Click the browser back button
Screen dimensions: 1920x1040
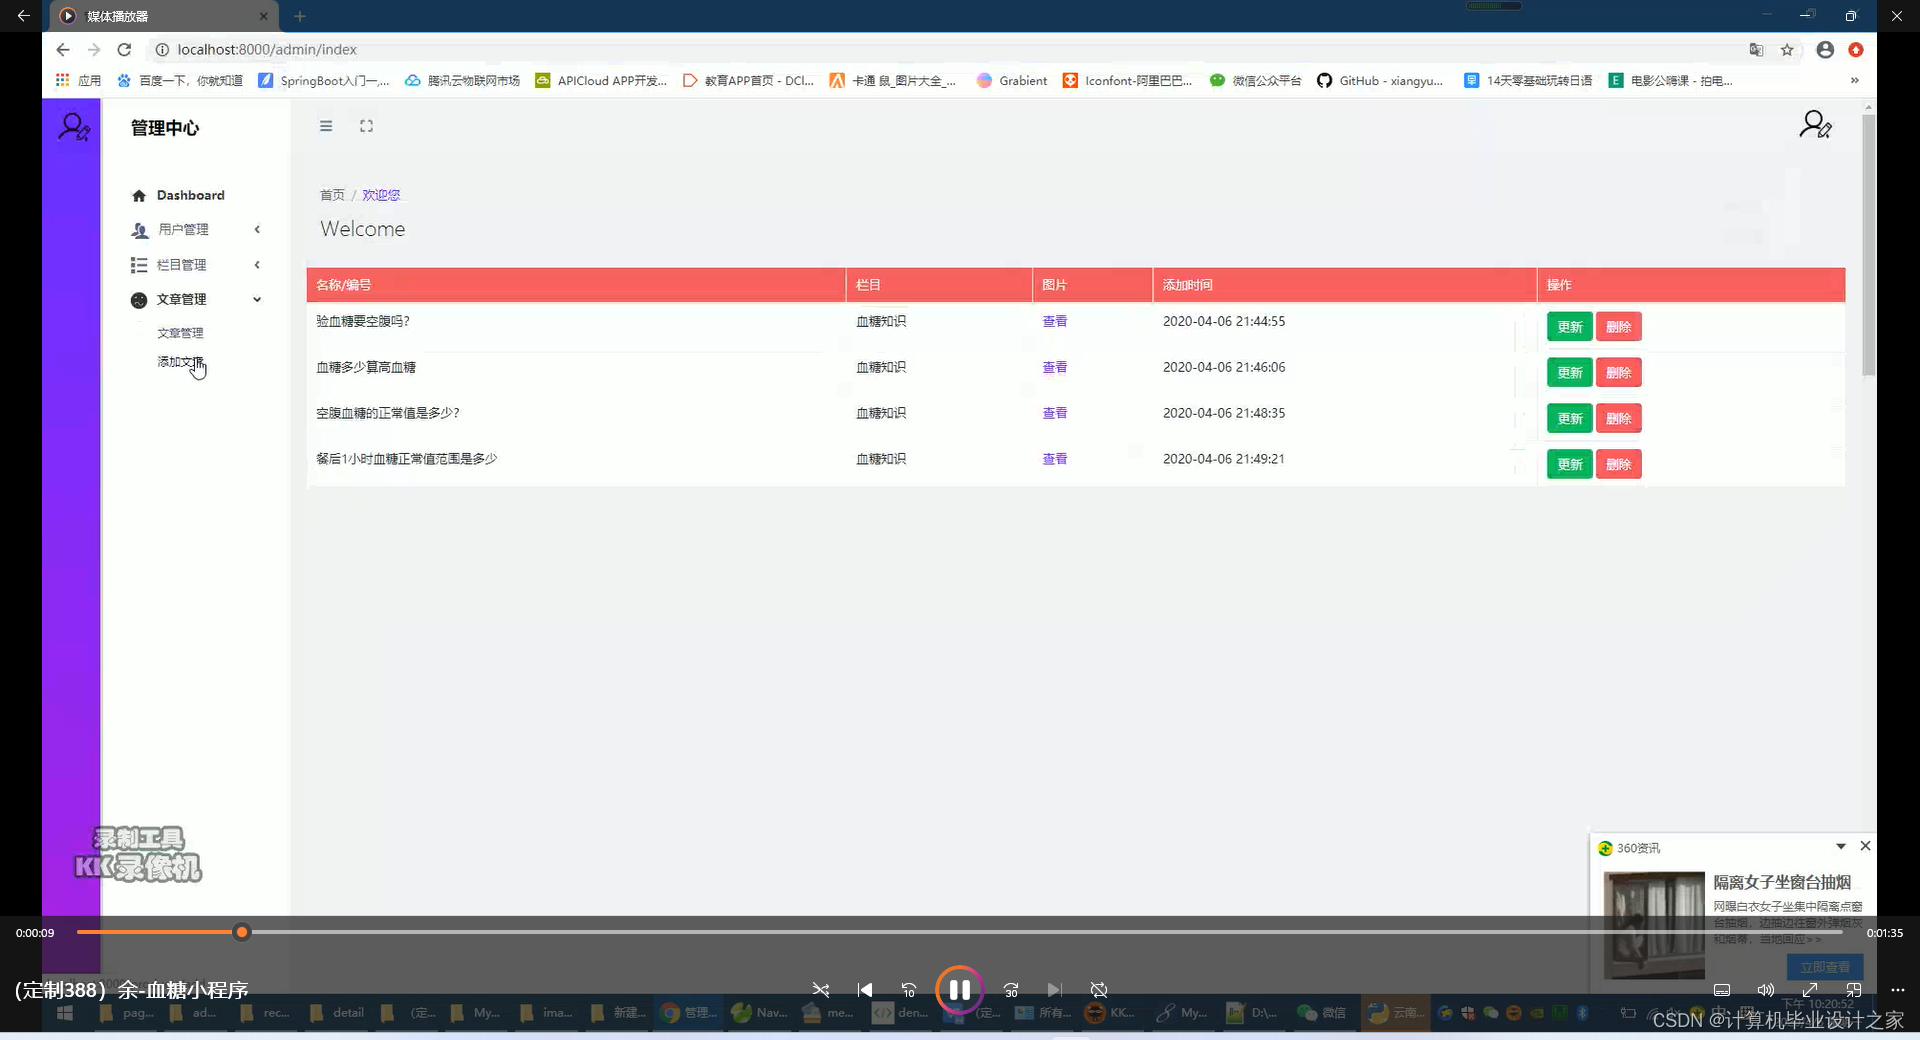click(63, 49)
